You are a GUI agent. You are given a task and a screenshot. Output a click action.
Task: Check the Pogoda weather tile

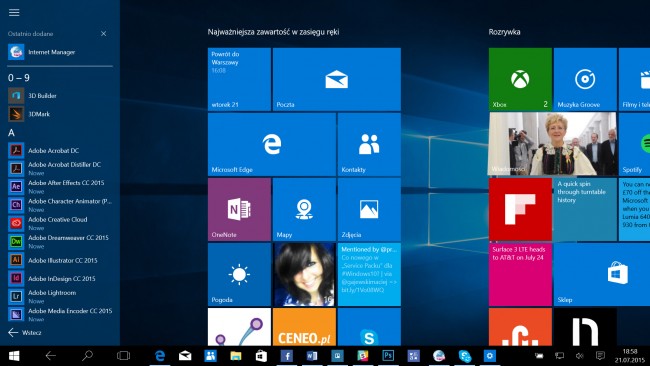point(239,274)
